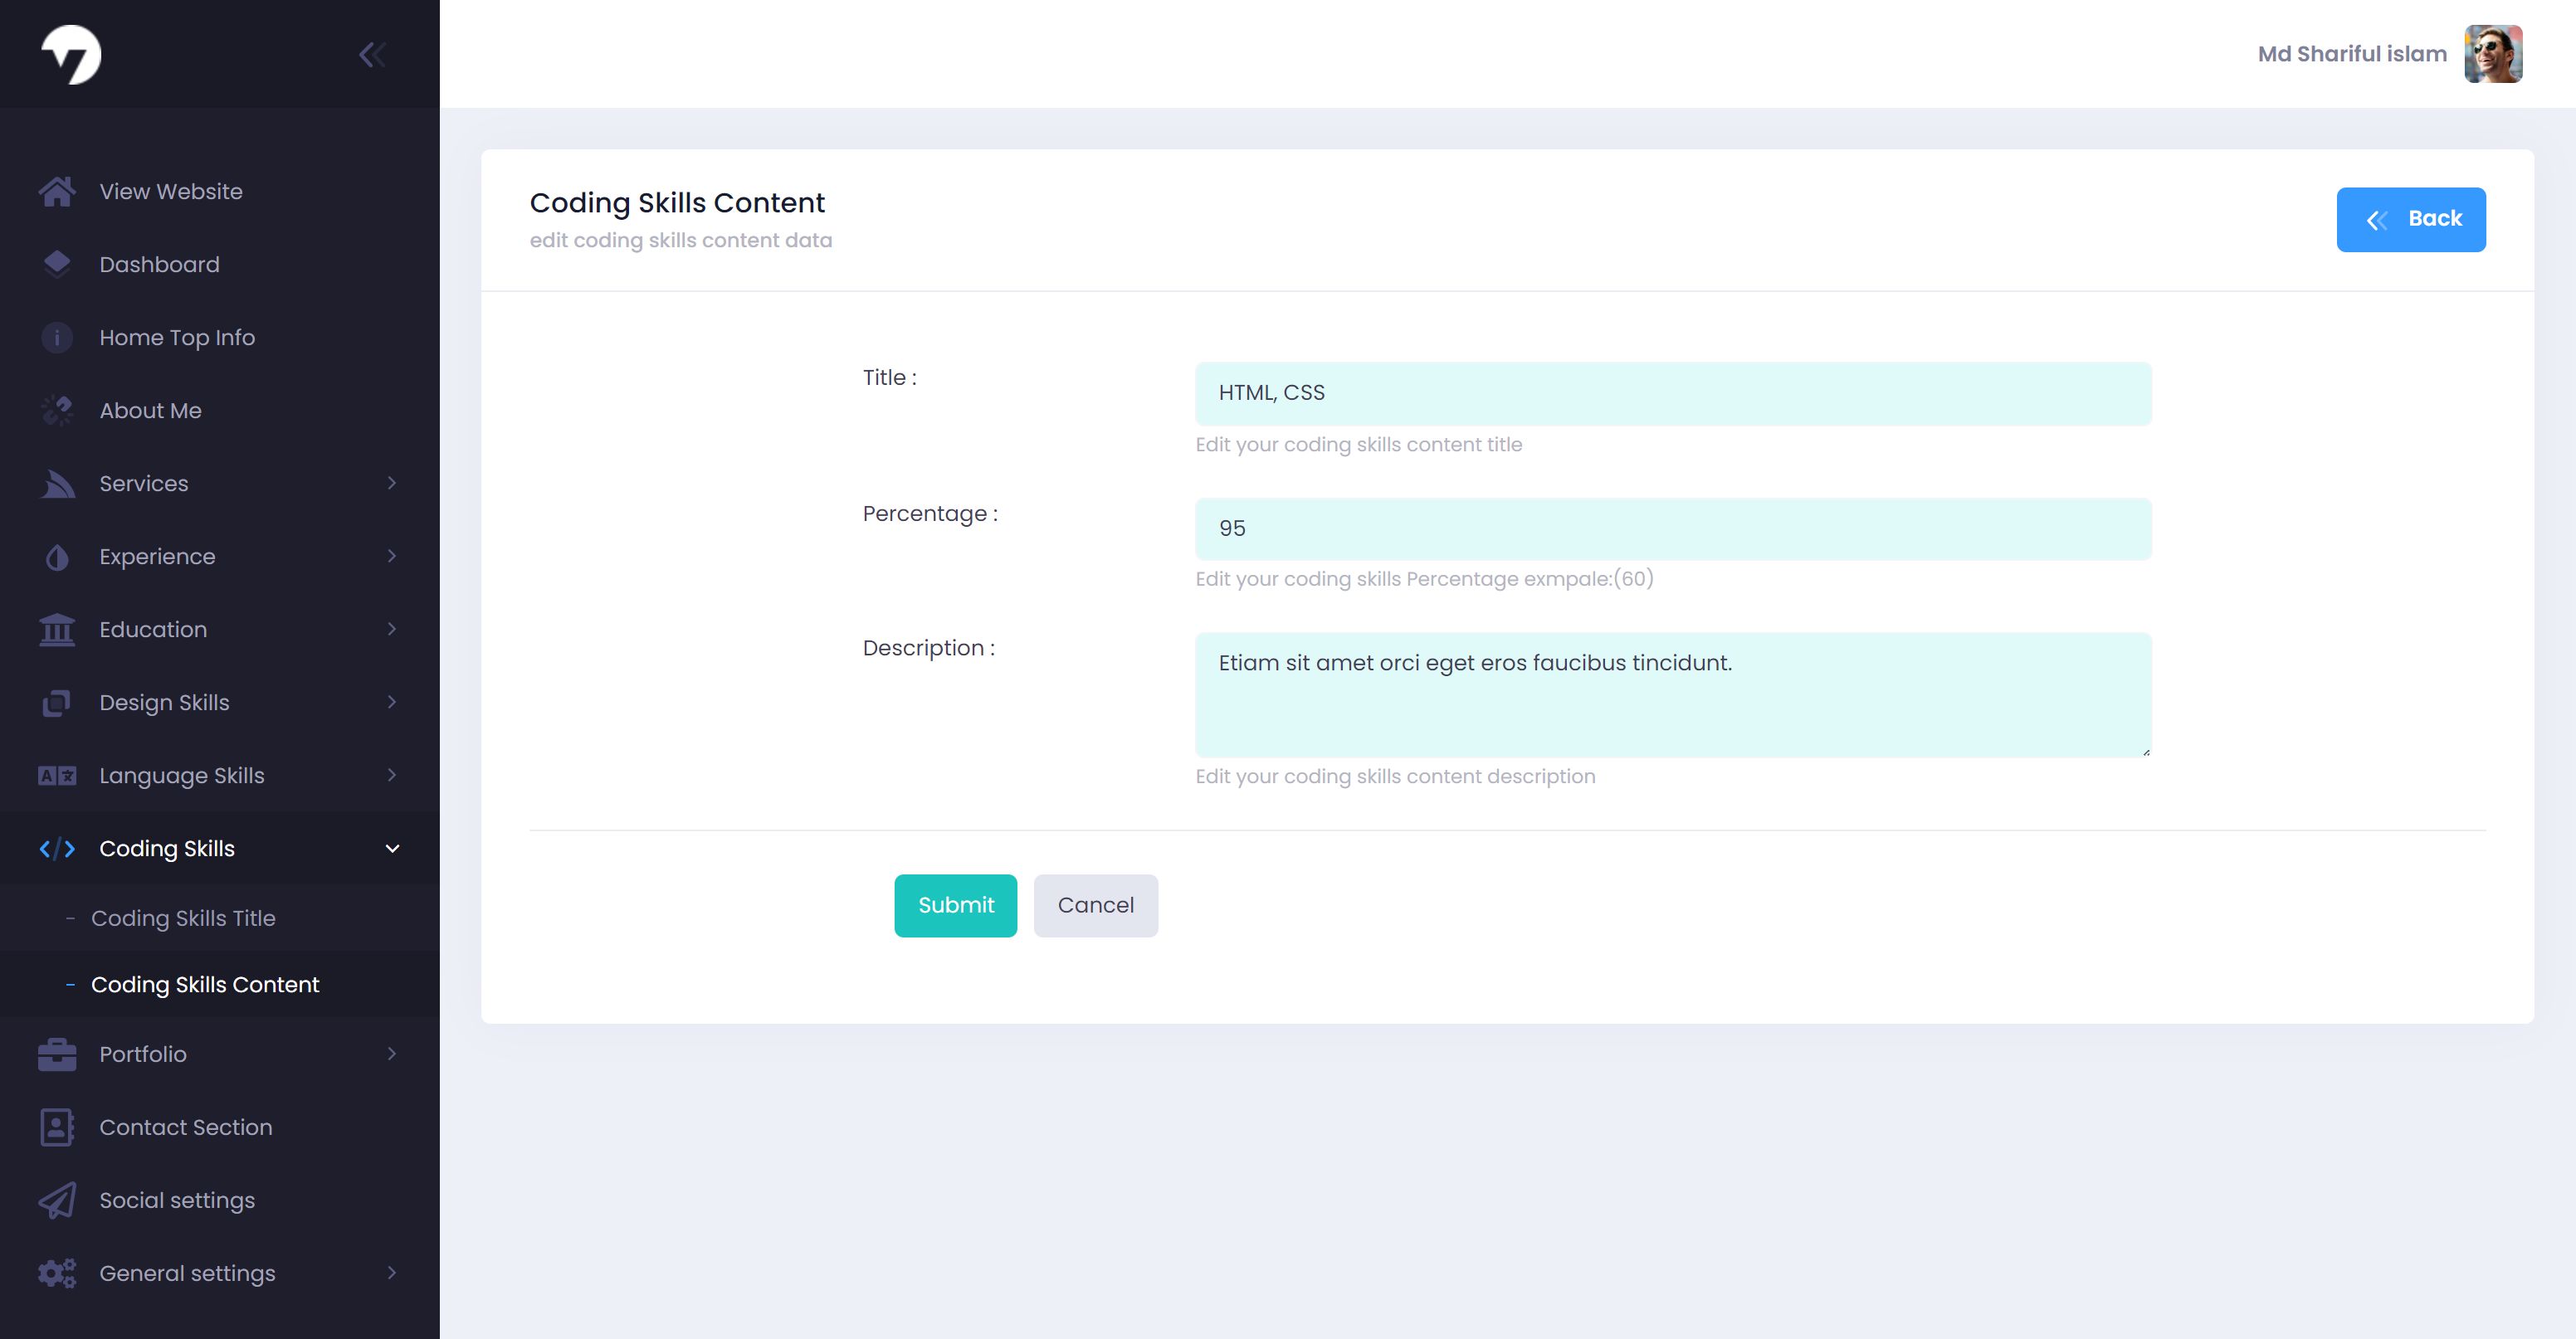Open the Coding Skills Title submenu item
This screenshot has height=1339, width=2576.
183,918
